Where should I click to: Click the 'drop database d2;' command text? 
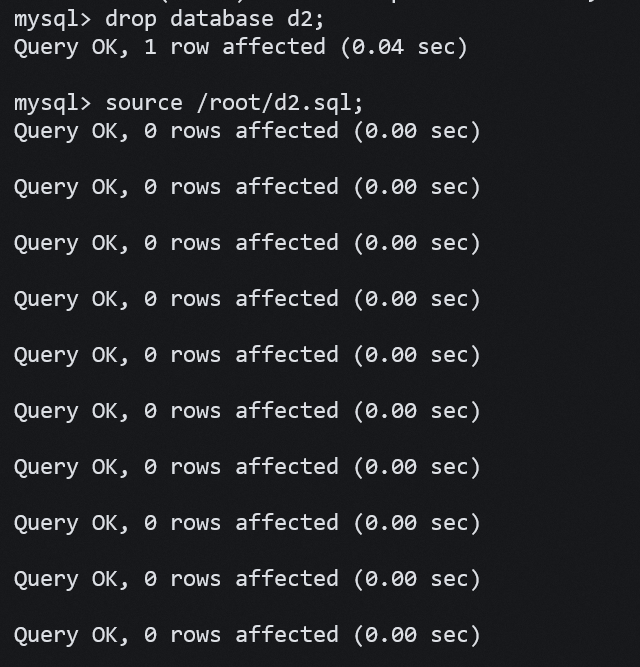click(x=215, y=18)
